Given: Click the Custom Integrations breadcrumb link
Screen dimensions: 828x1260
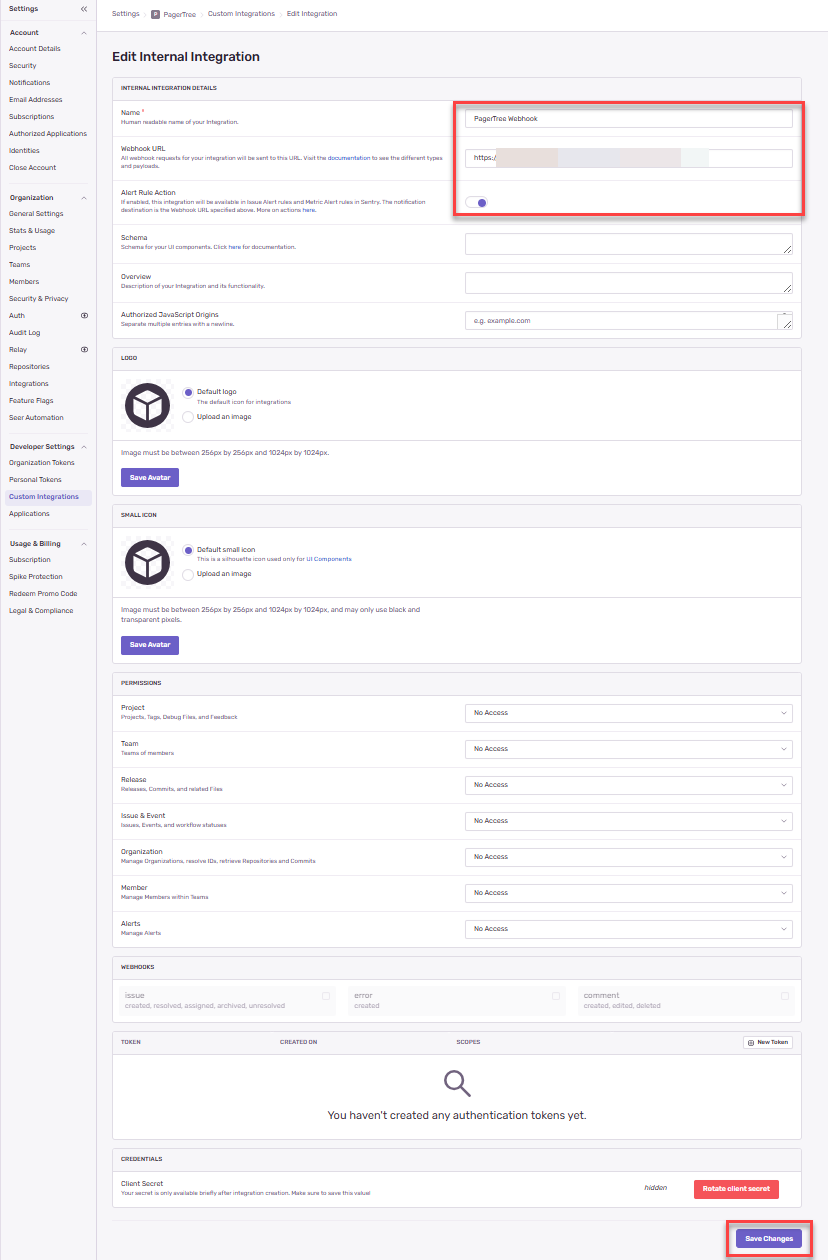Looking at the screenshot, I should click(x=241, y=14).
